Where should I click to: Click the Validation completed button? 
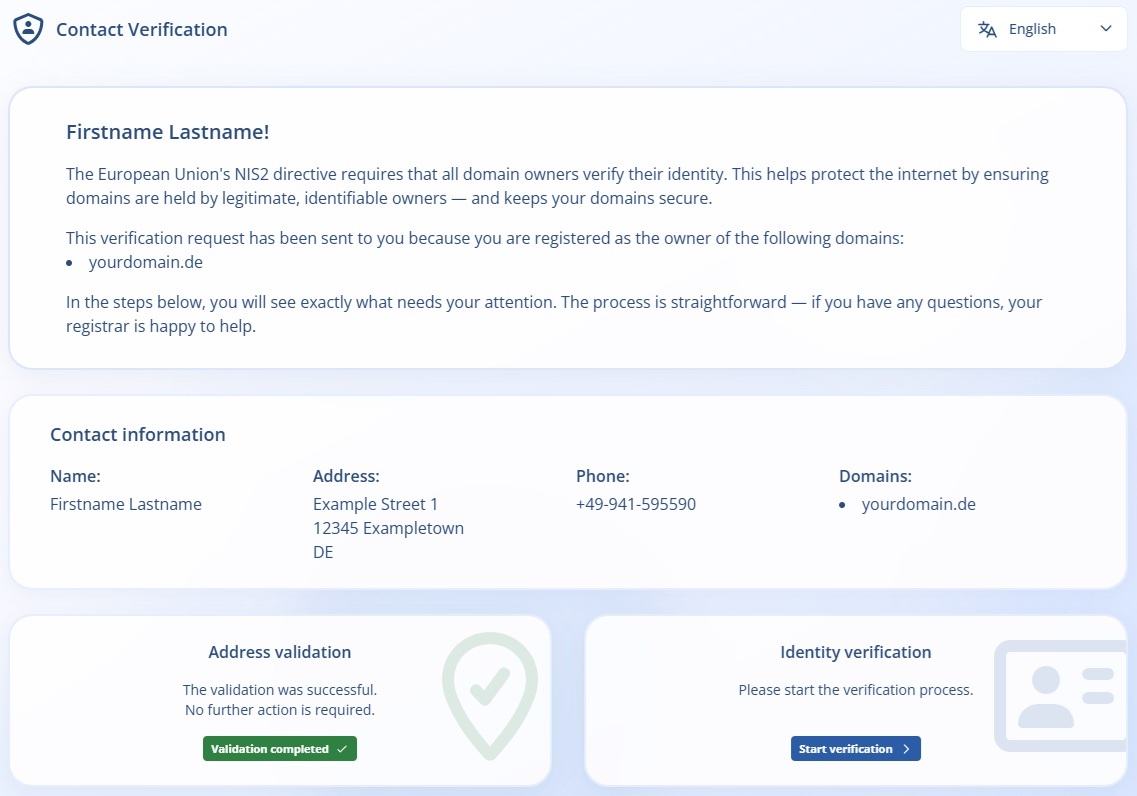pyautogui.click(x=280, y=749)
